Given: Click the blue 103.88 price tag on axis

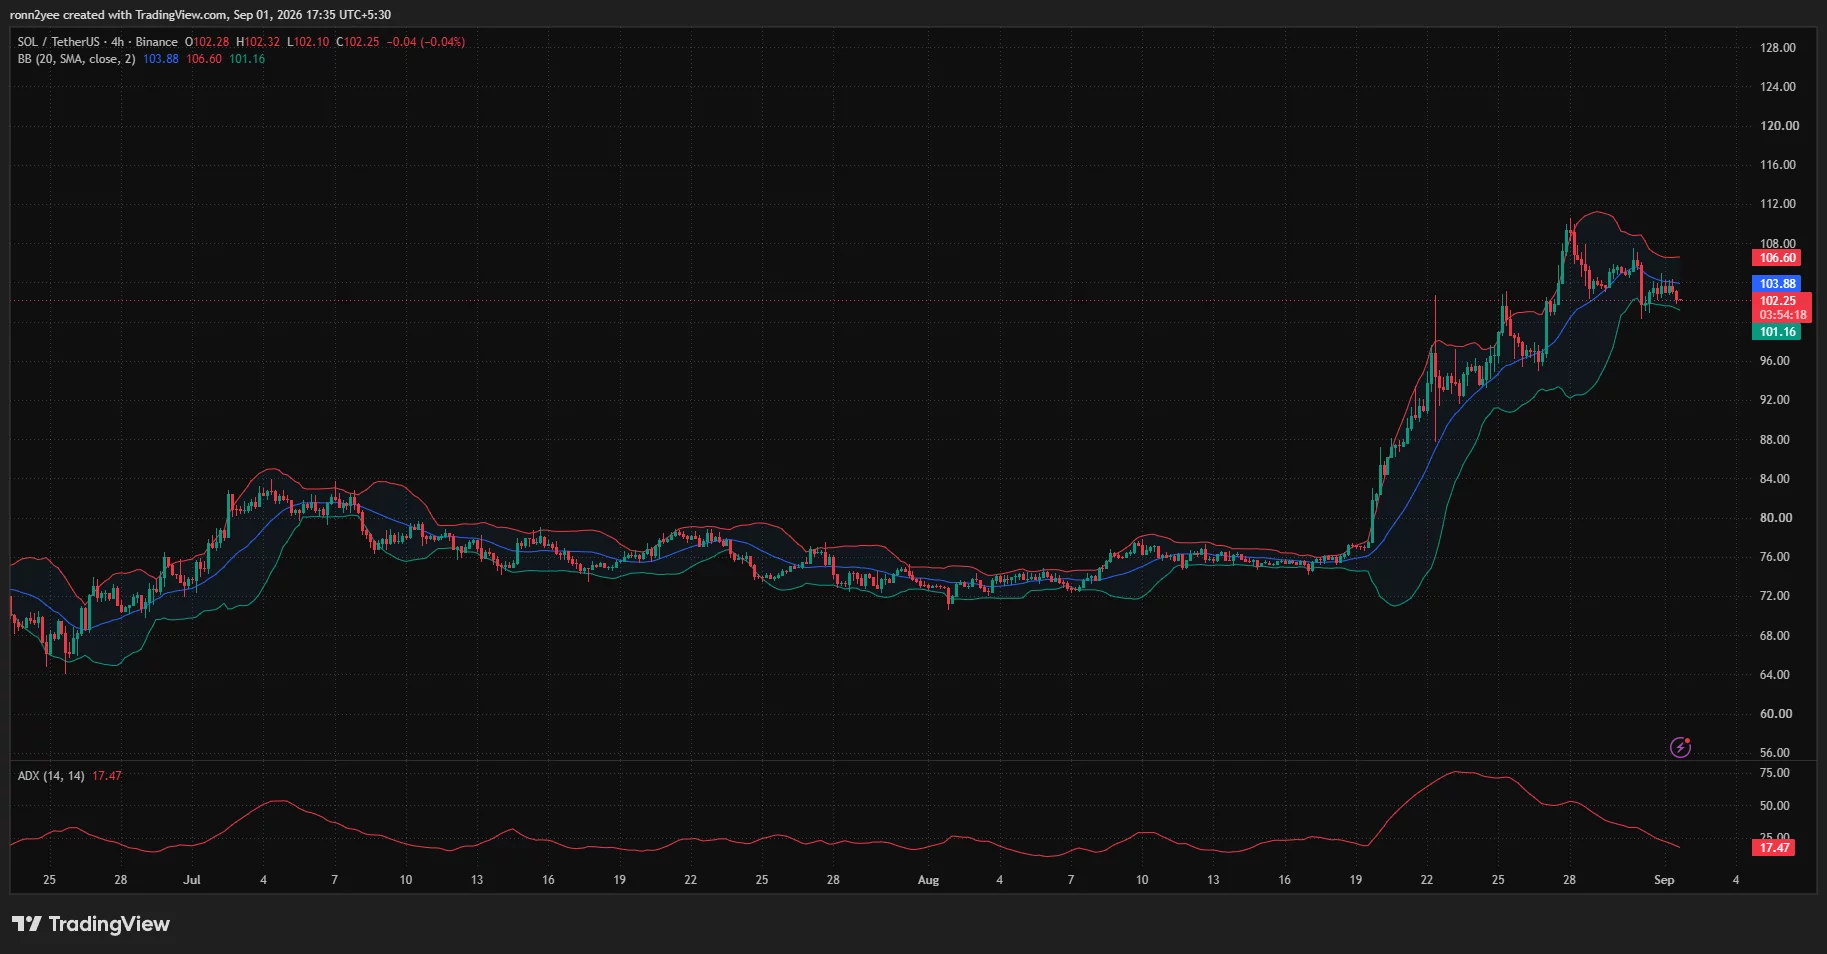Looking at the screenshot, I should (x=1777, y=284).
